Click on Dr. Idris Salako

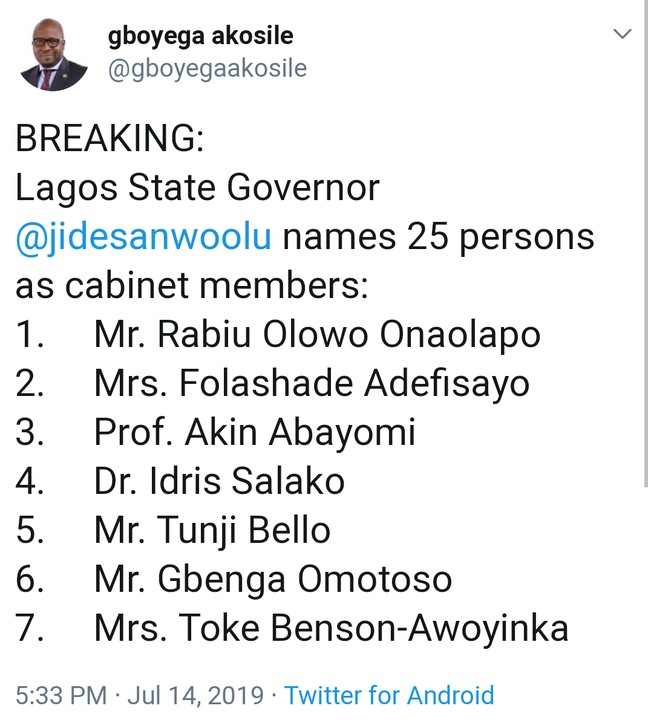tap(219, 482)
